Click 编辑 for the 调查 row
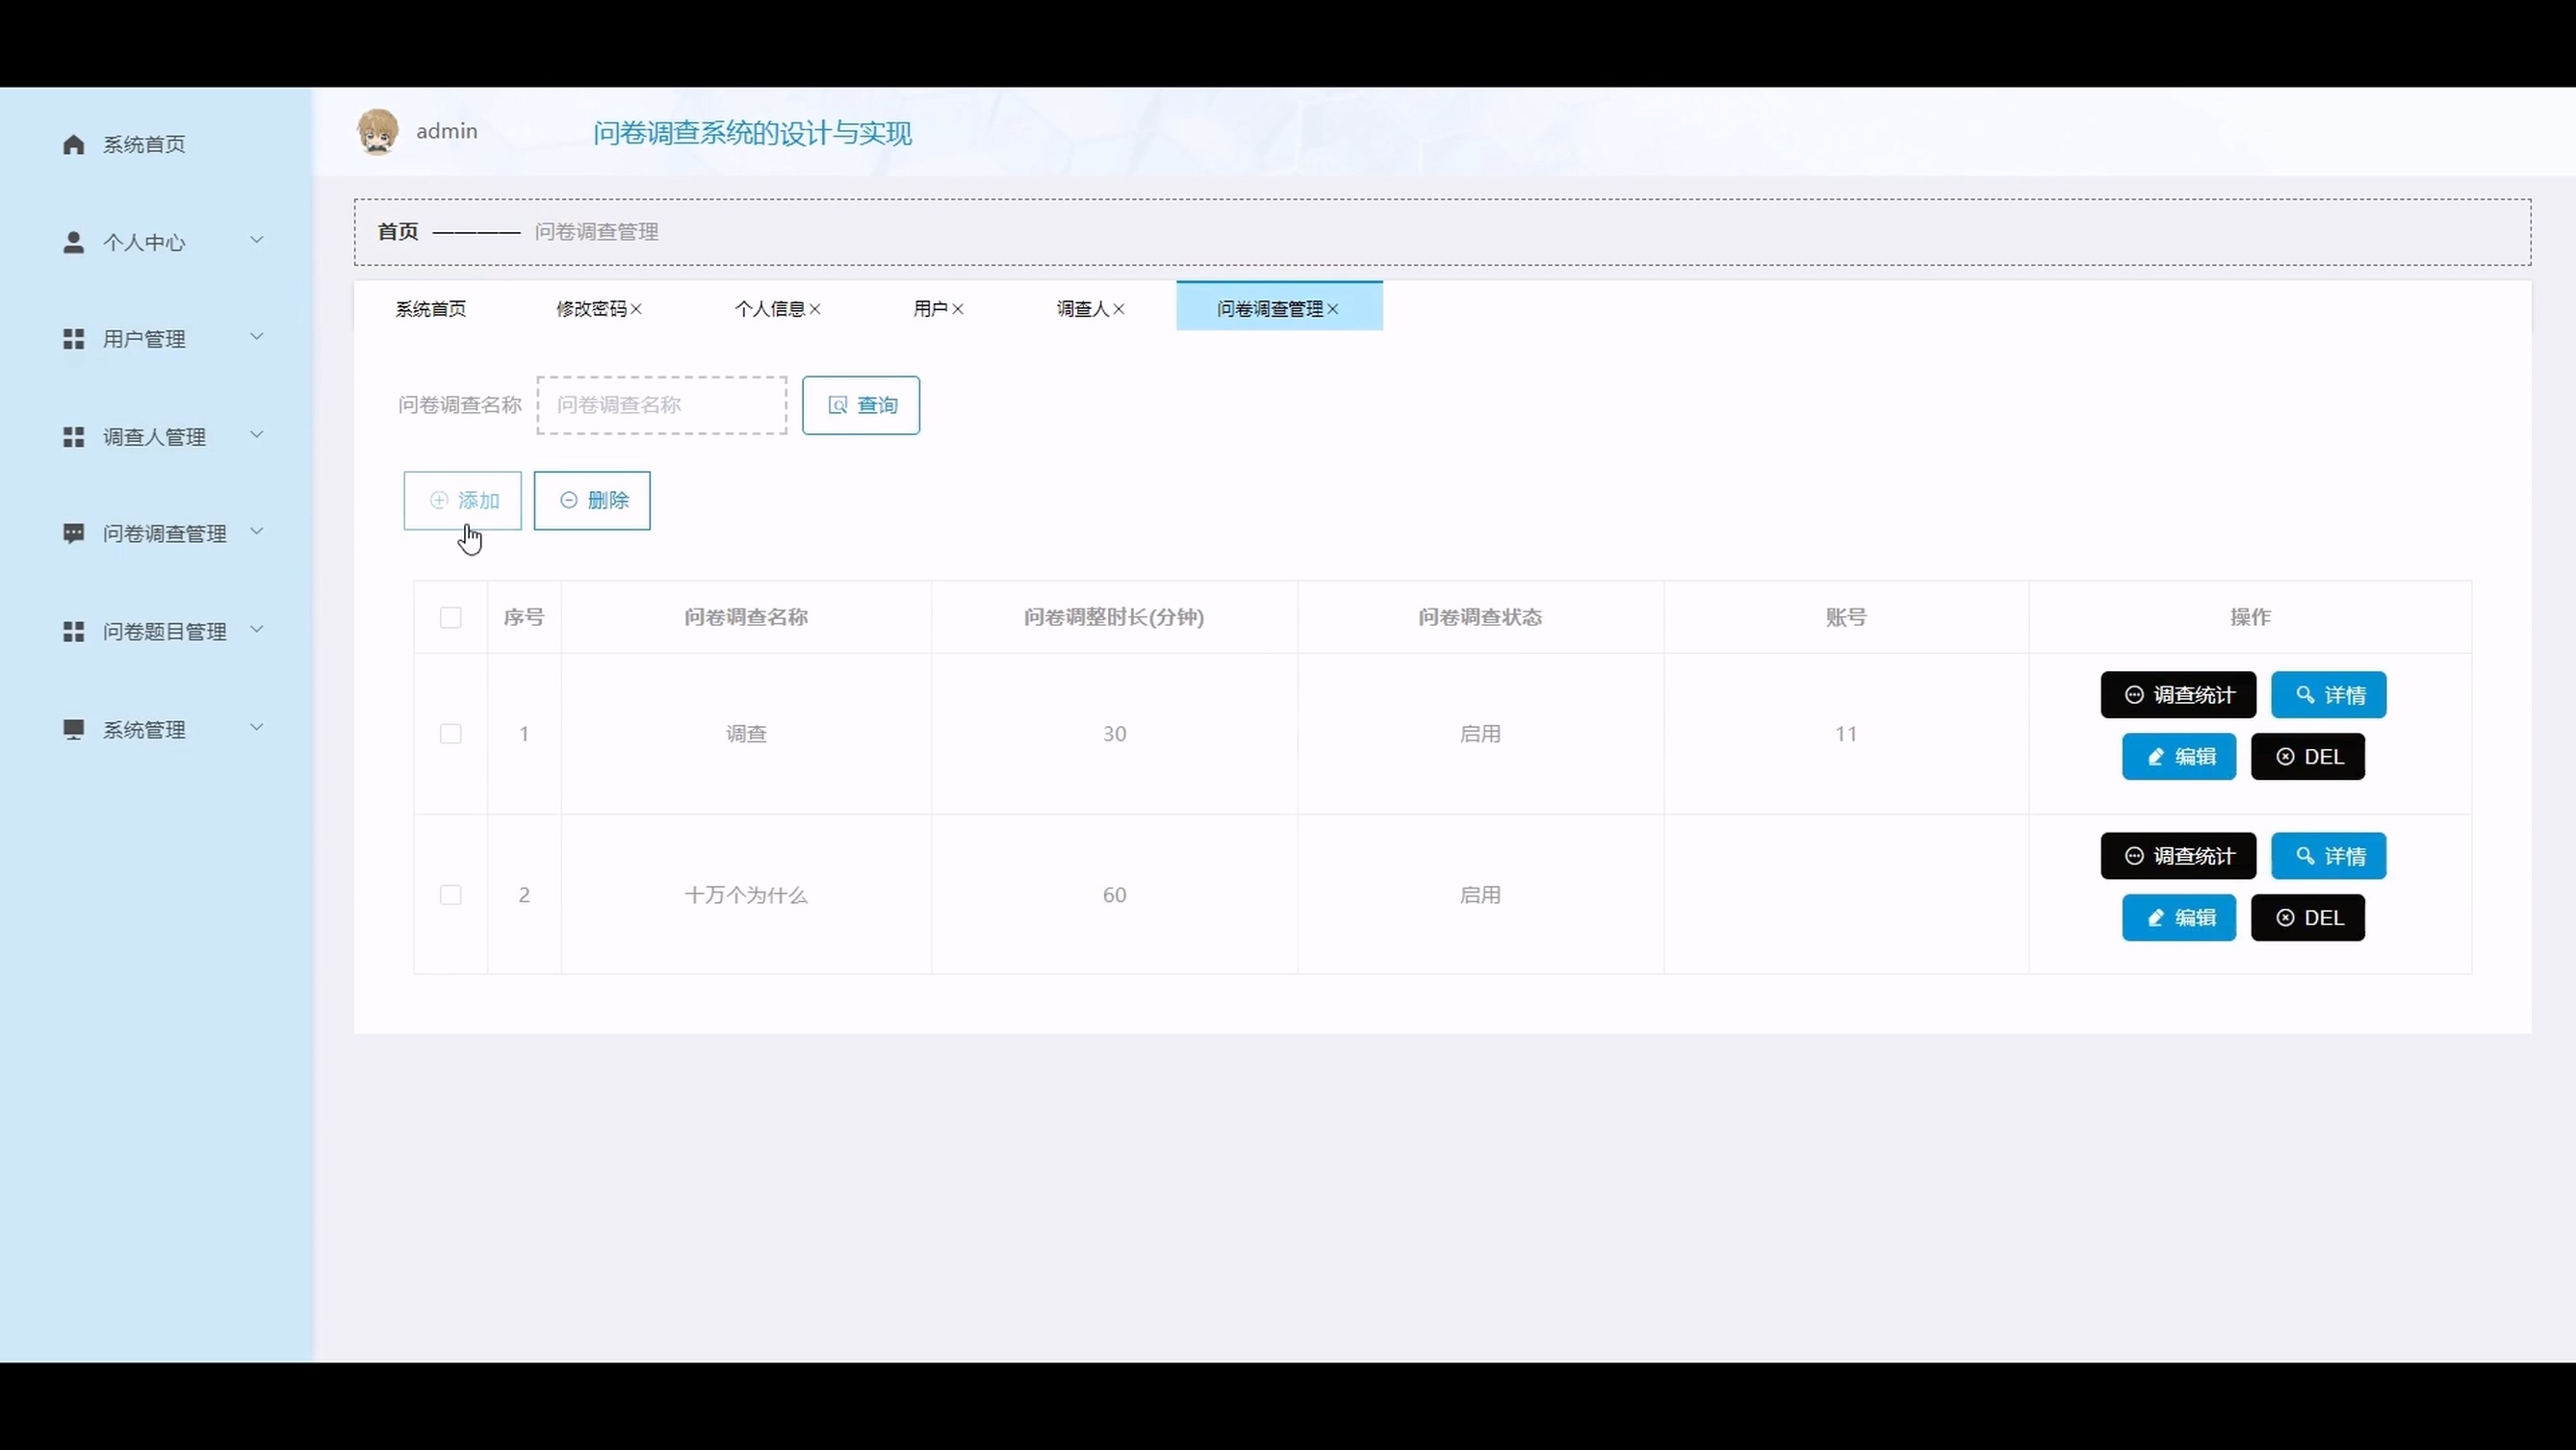The width and height of the screenshot is (2576, 1450). point(2179,757)
